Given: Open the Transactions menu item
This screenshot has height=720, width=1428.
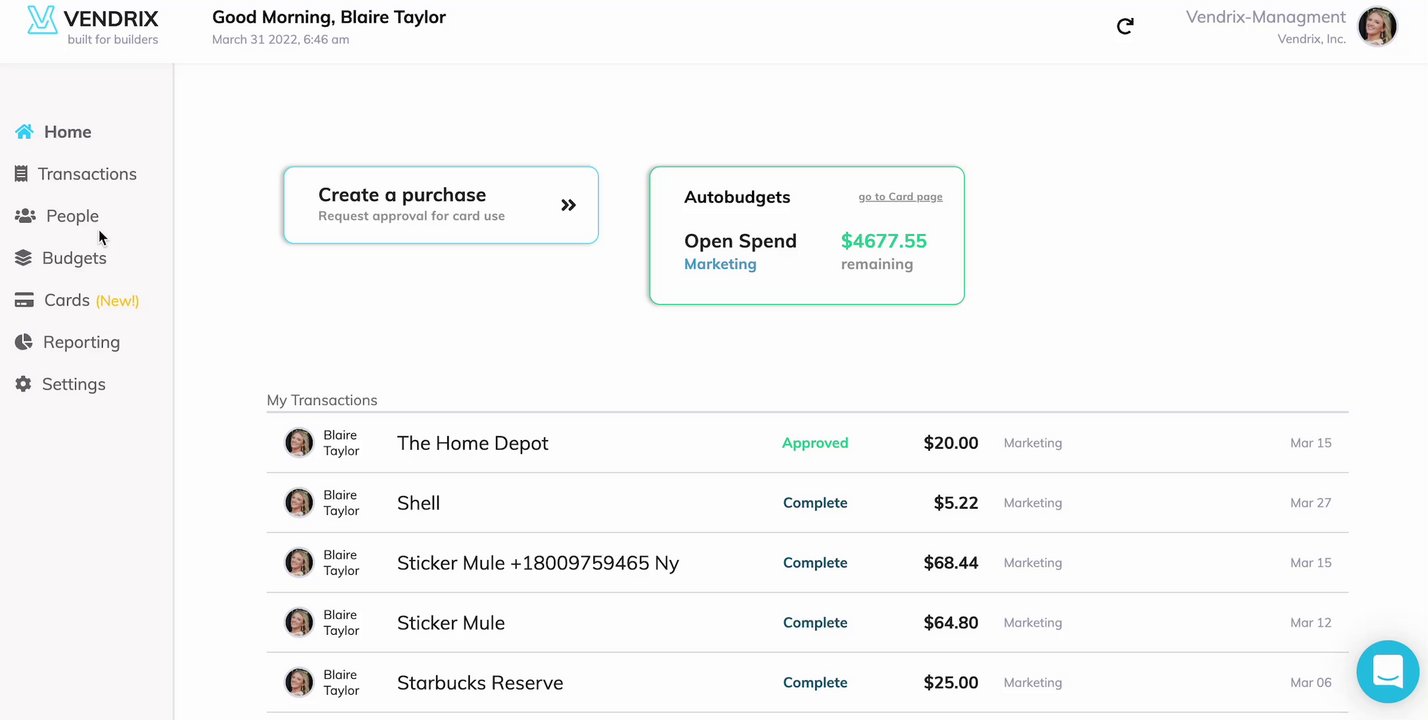Looking at the screenshot, I should [x=87, y=174].
